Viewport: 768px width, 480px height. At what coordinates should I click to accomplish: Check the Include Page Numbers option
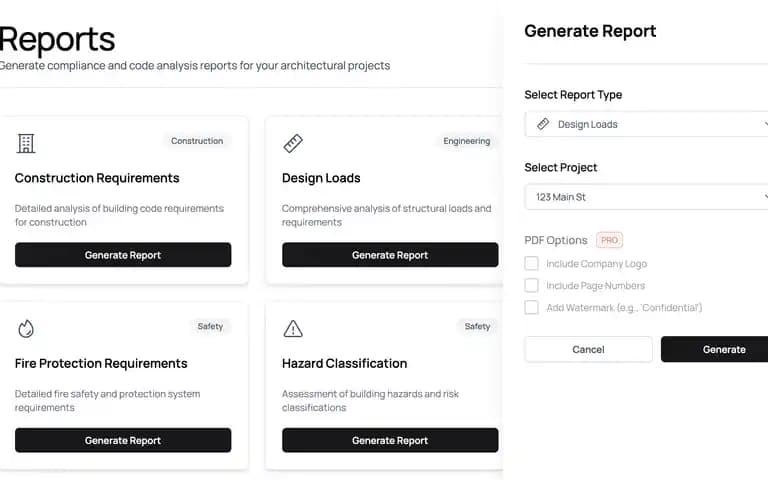pos(531,286)
